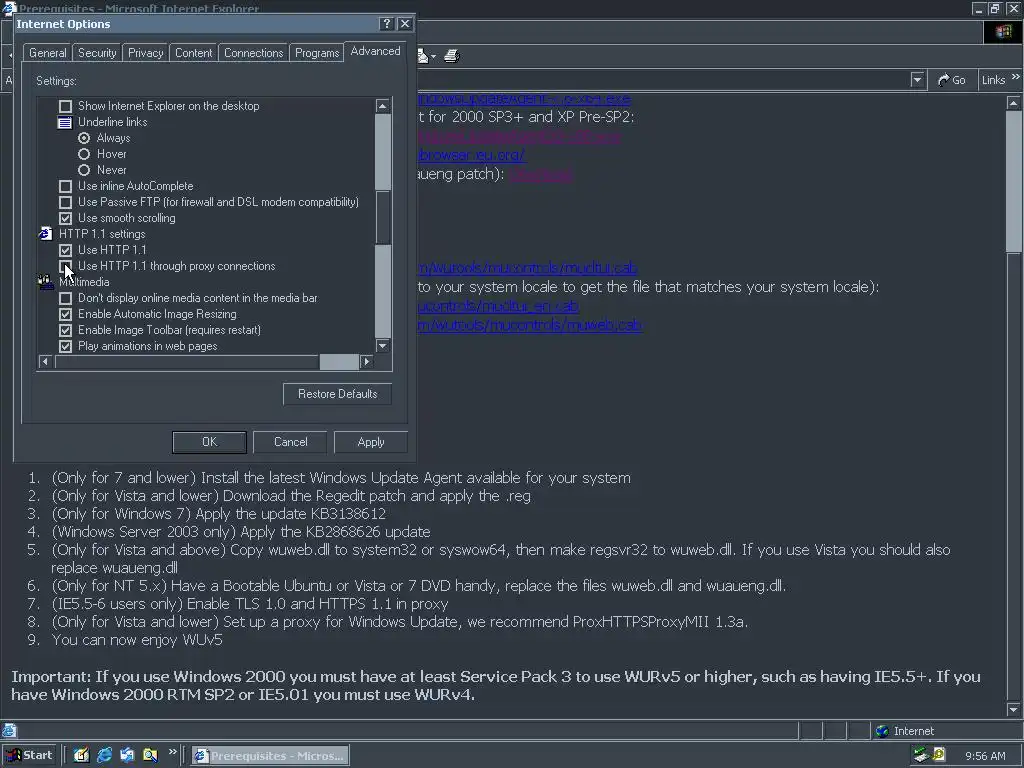The width and height of the screenshot is (1024, 768).
Task: Select the Never underline links option
Action: click(x=84, y=170)
